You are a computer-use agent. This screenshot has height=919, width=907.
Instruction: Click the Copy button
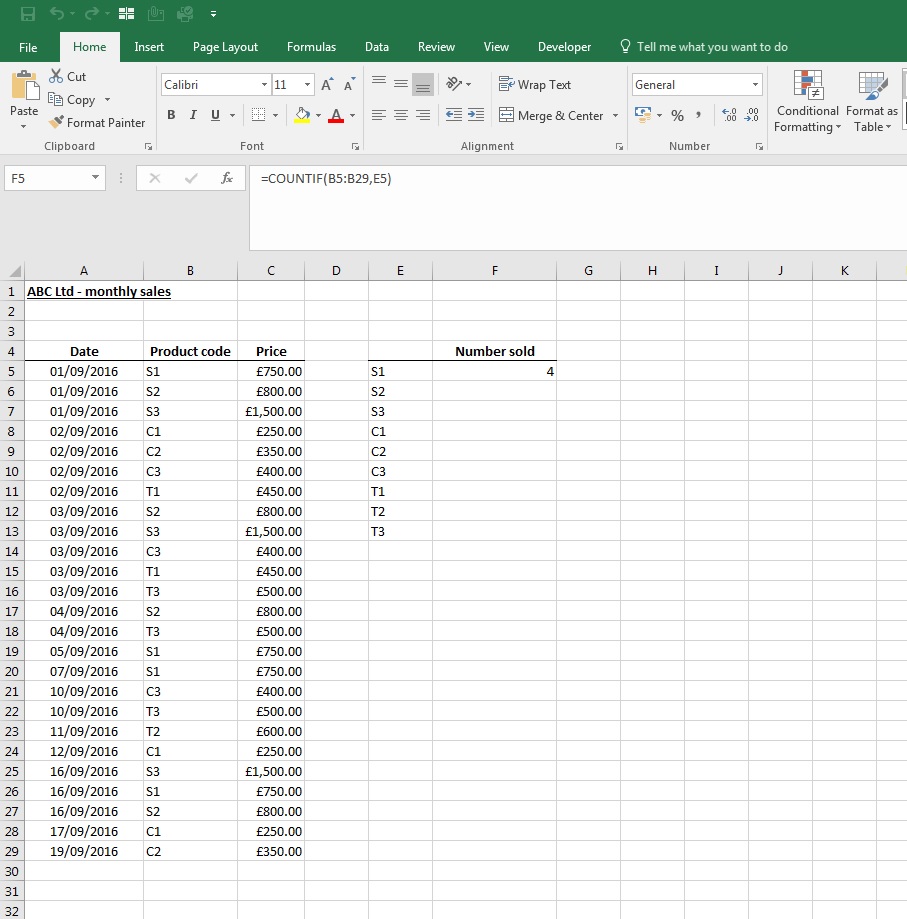[x=71, y=100]
